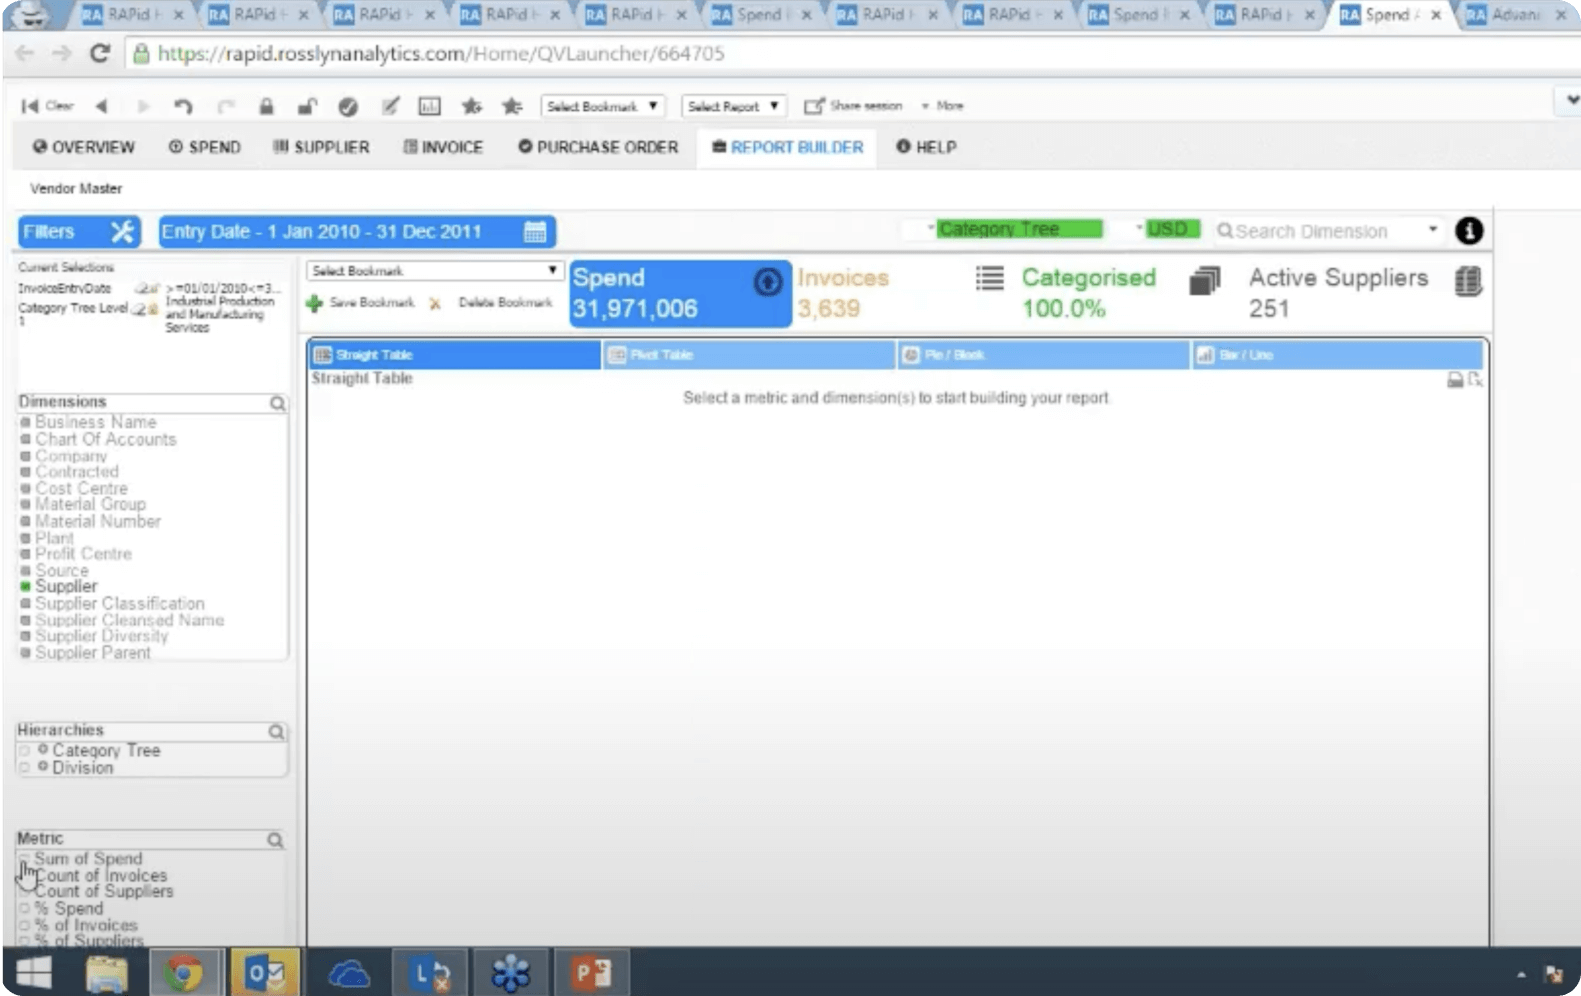
Task: Lock selections with closed padlock icon
Action: tap(266, 106)
